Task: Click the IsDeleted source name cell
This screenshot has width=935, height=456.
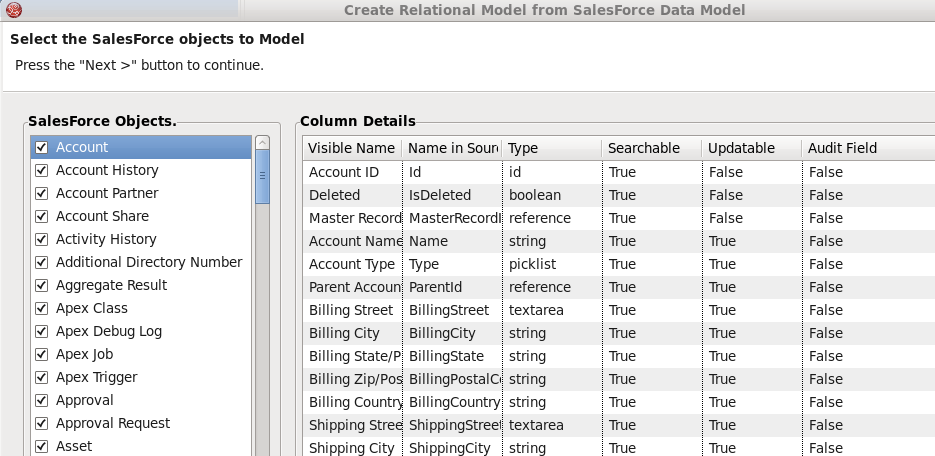Action: click(x=453, y=196)
